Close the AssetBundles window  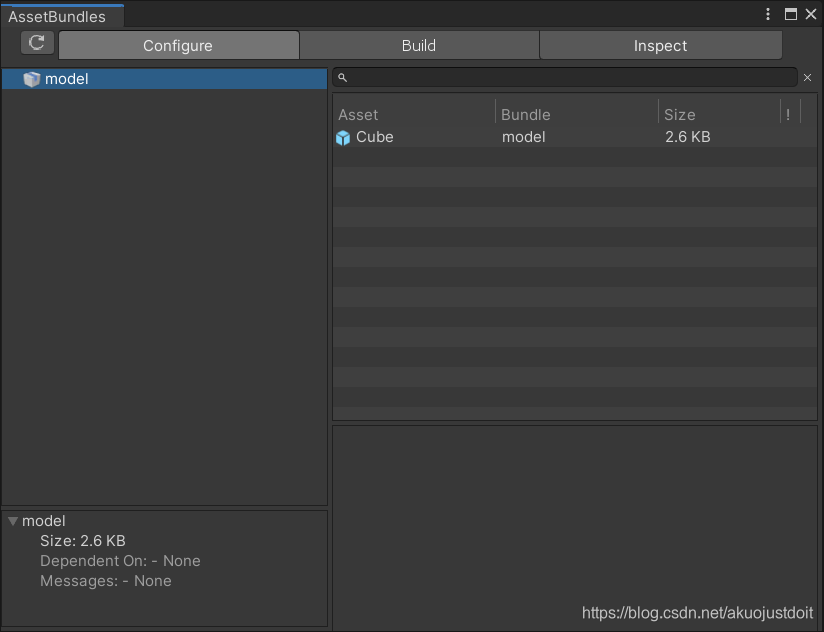pyautogui.click(x=811, y=14)
